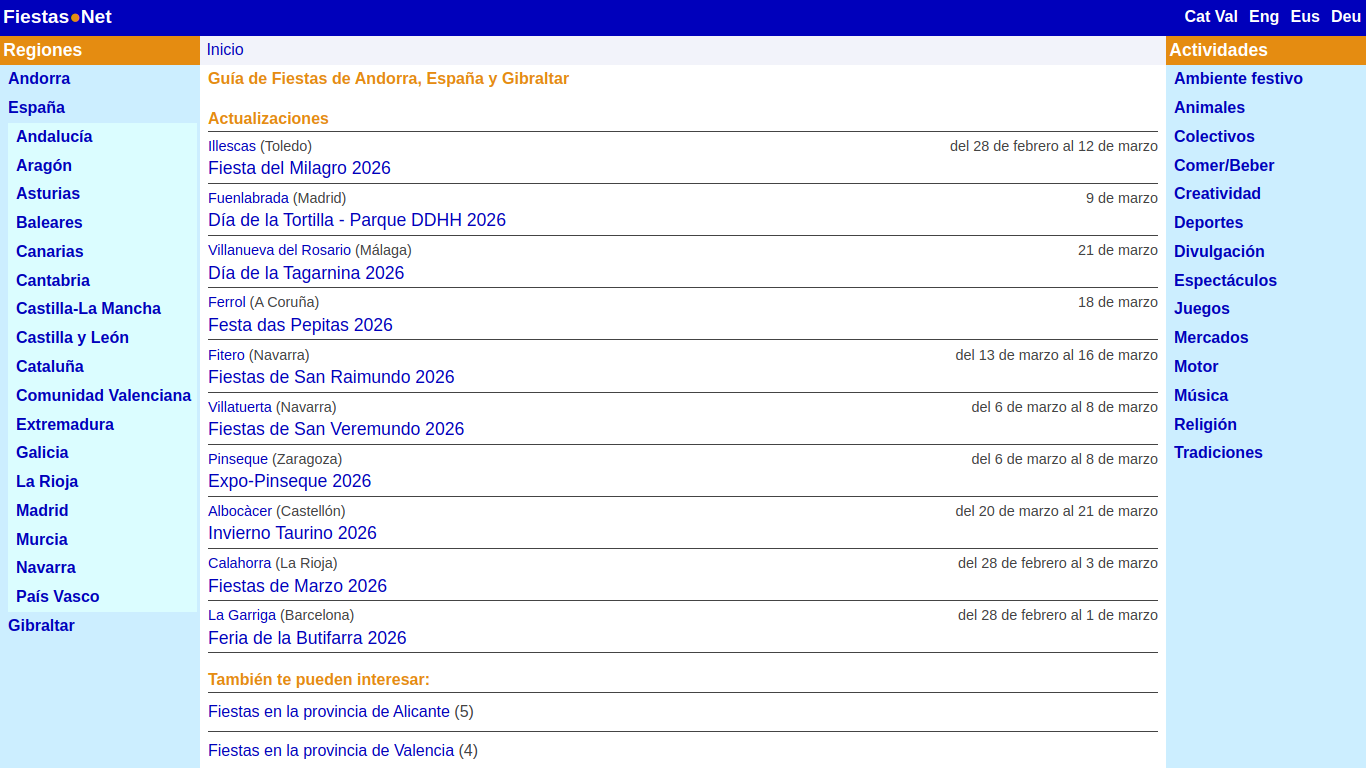Open the Baleares region
This screenshot has height=768, width=1366.
click(x=49, y=223)
